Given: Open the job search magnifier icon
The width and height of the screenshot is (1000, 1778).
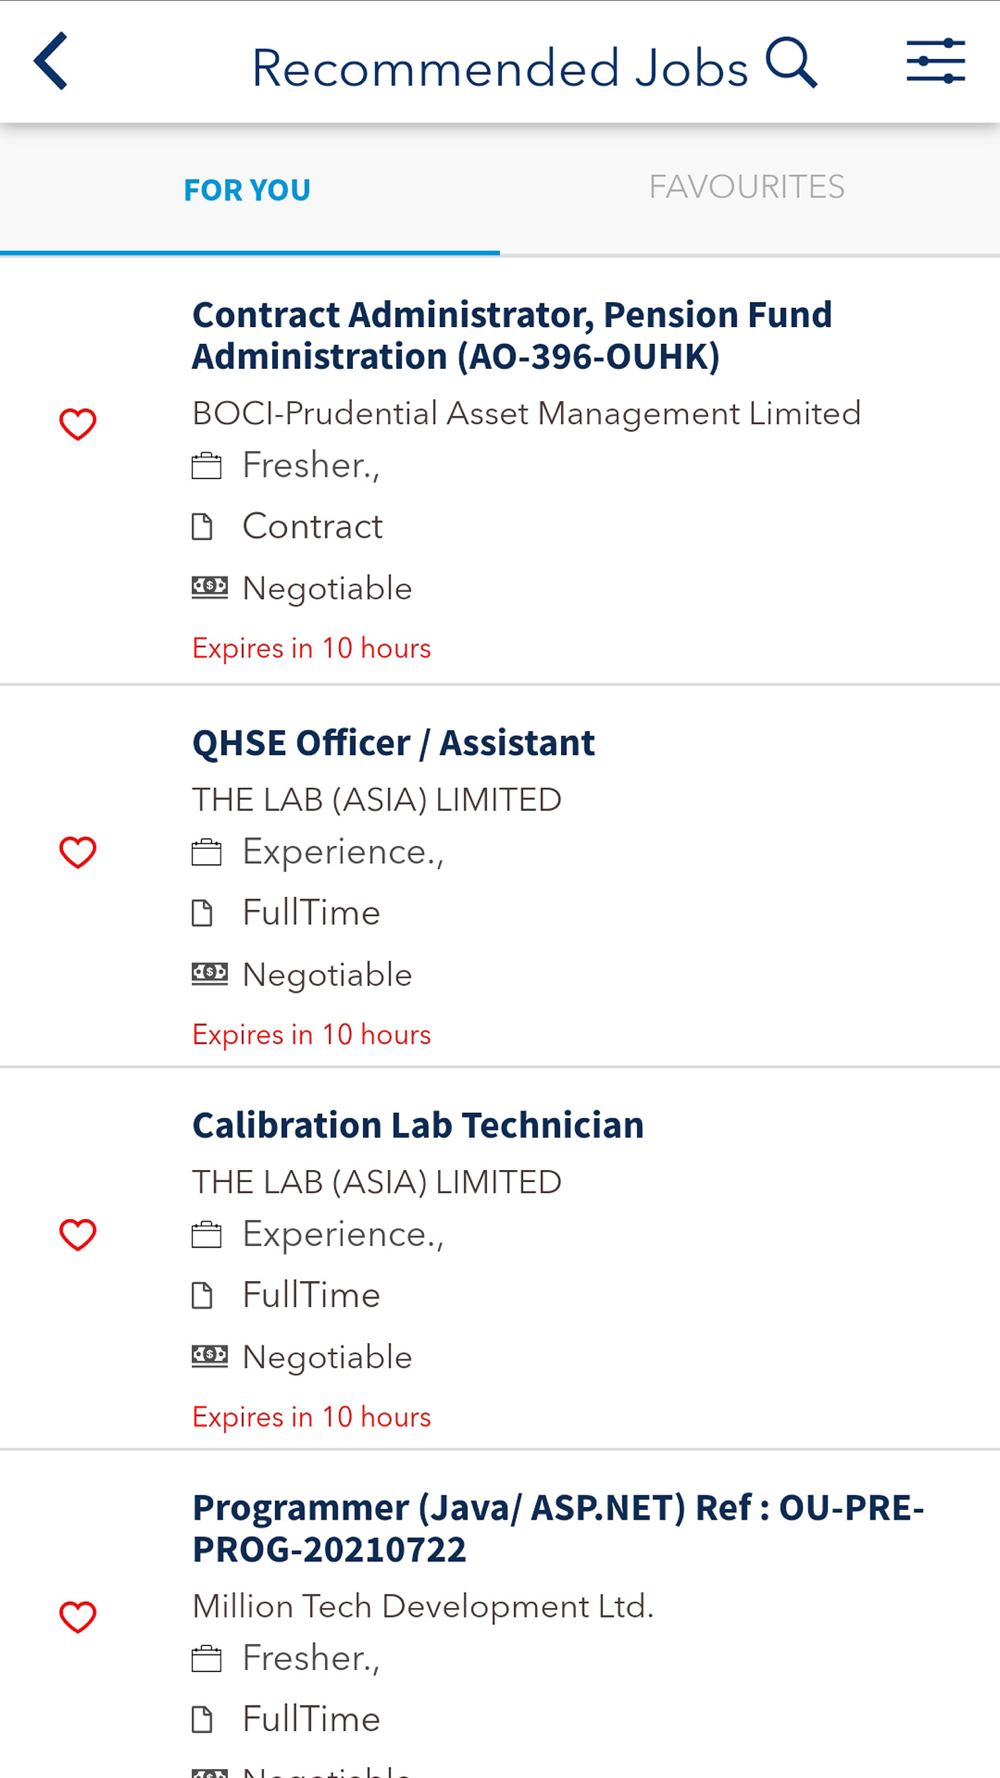Looking at the screenshot, I should pos(792,63).
